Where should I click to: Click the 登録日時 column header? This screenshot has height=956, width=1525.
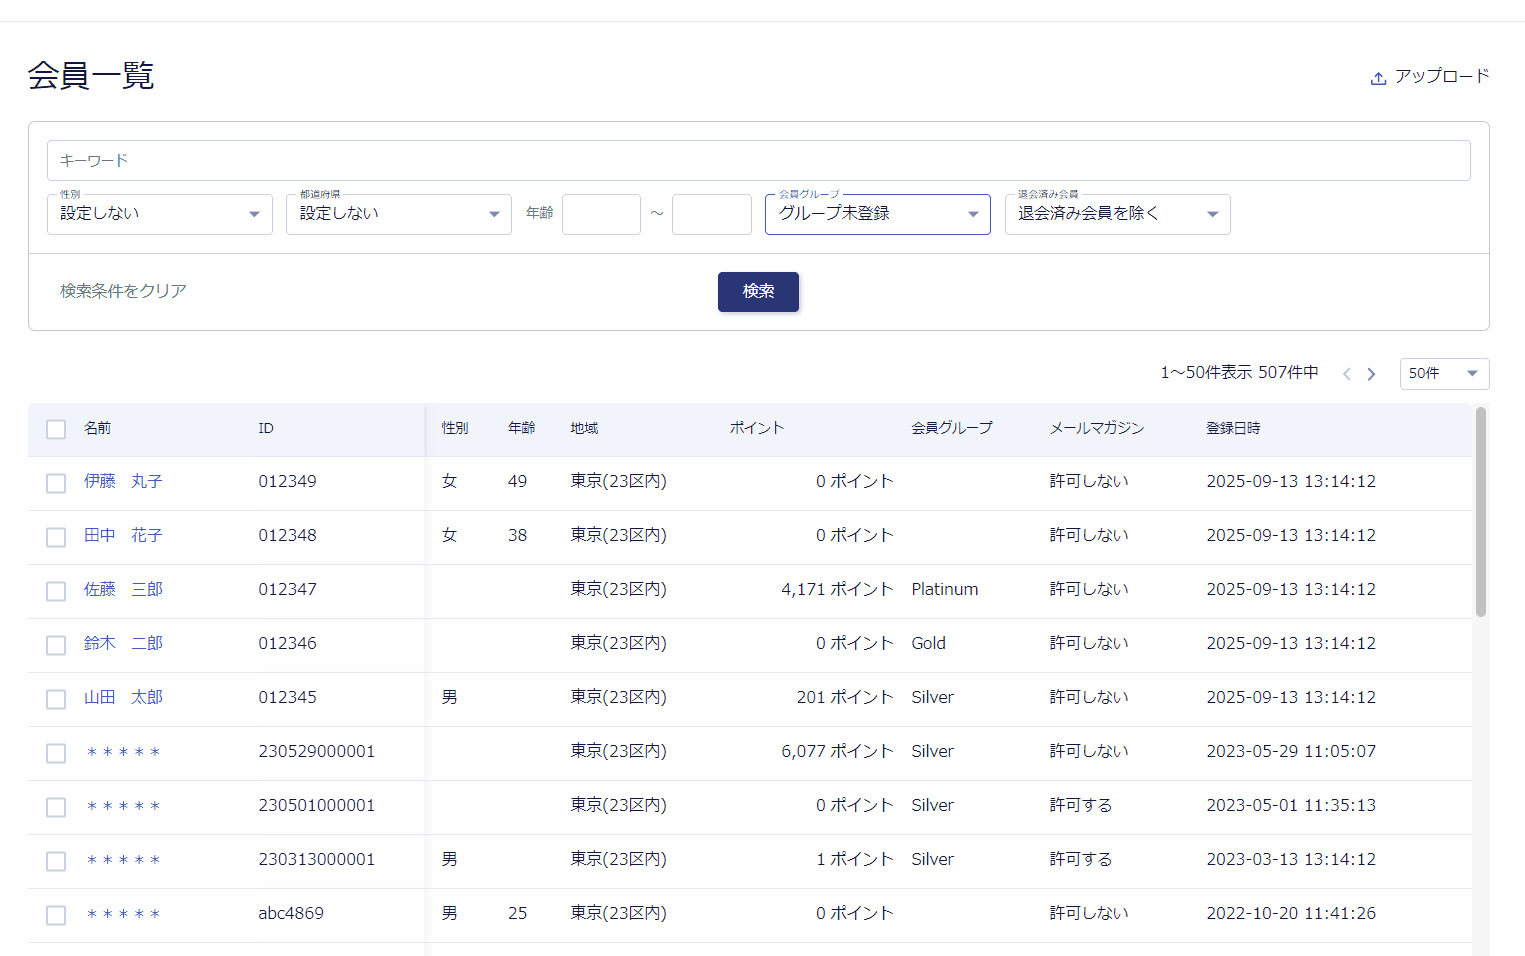click(1233, 428)
